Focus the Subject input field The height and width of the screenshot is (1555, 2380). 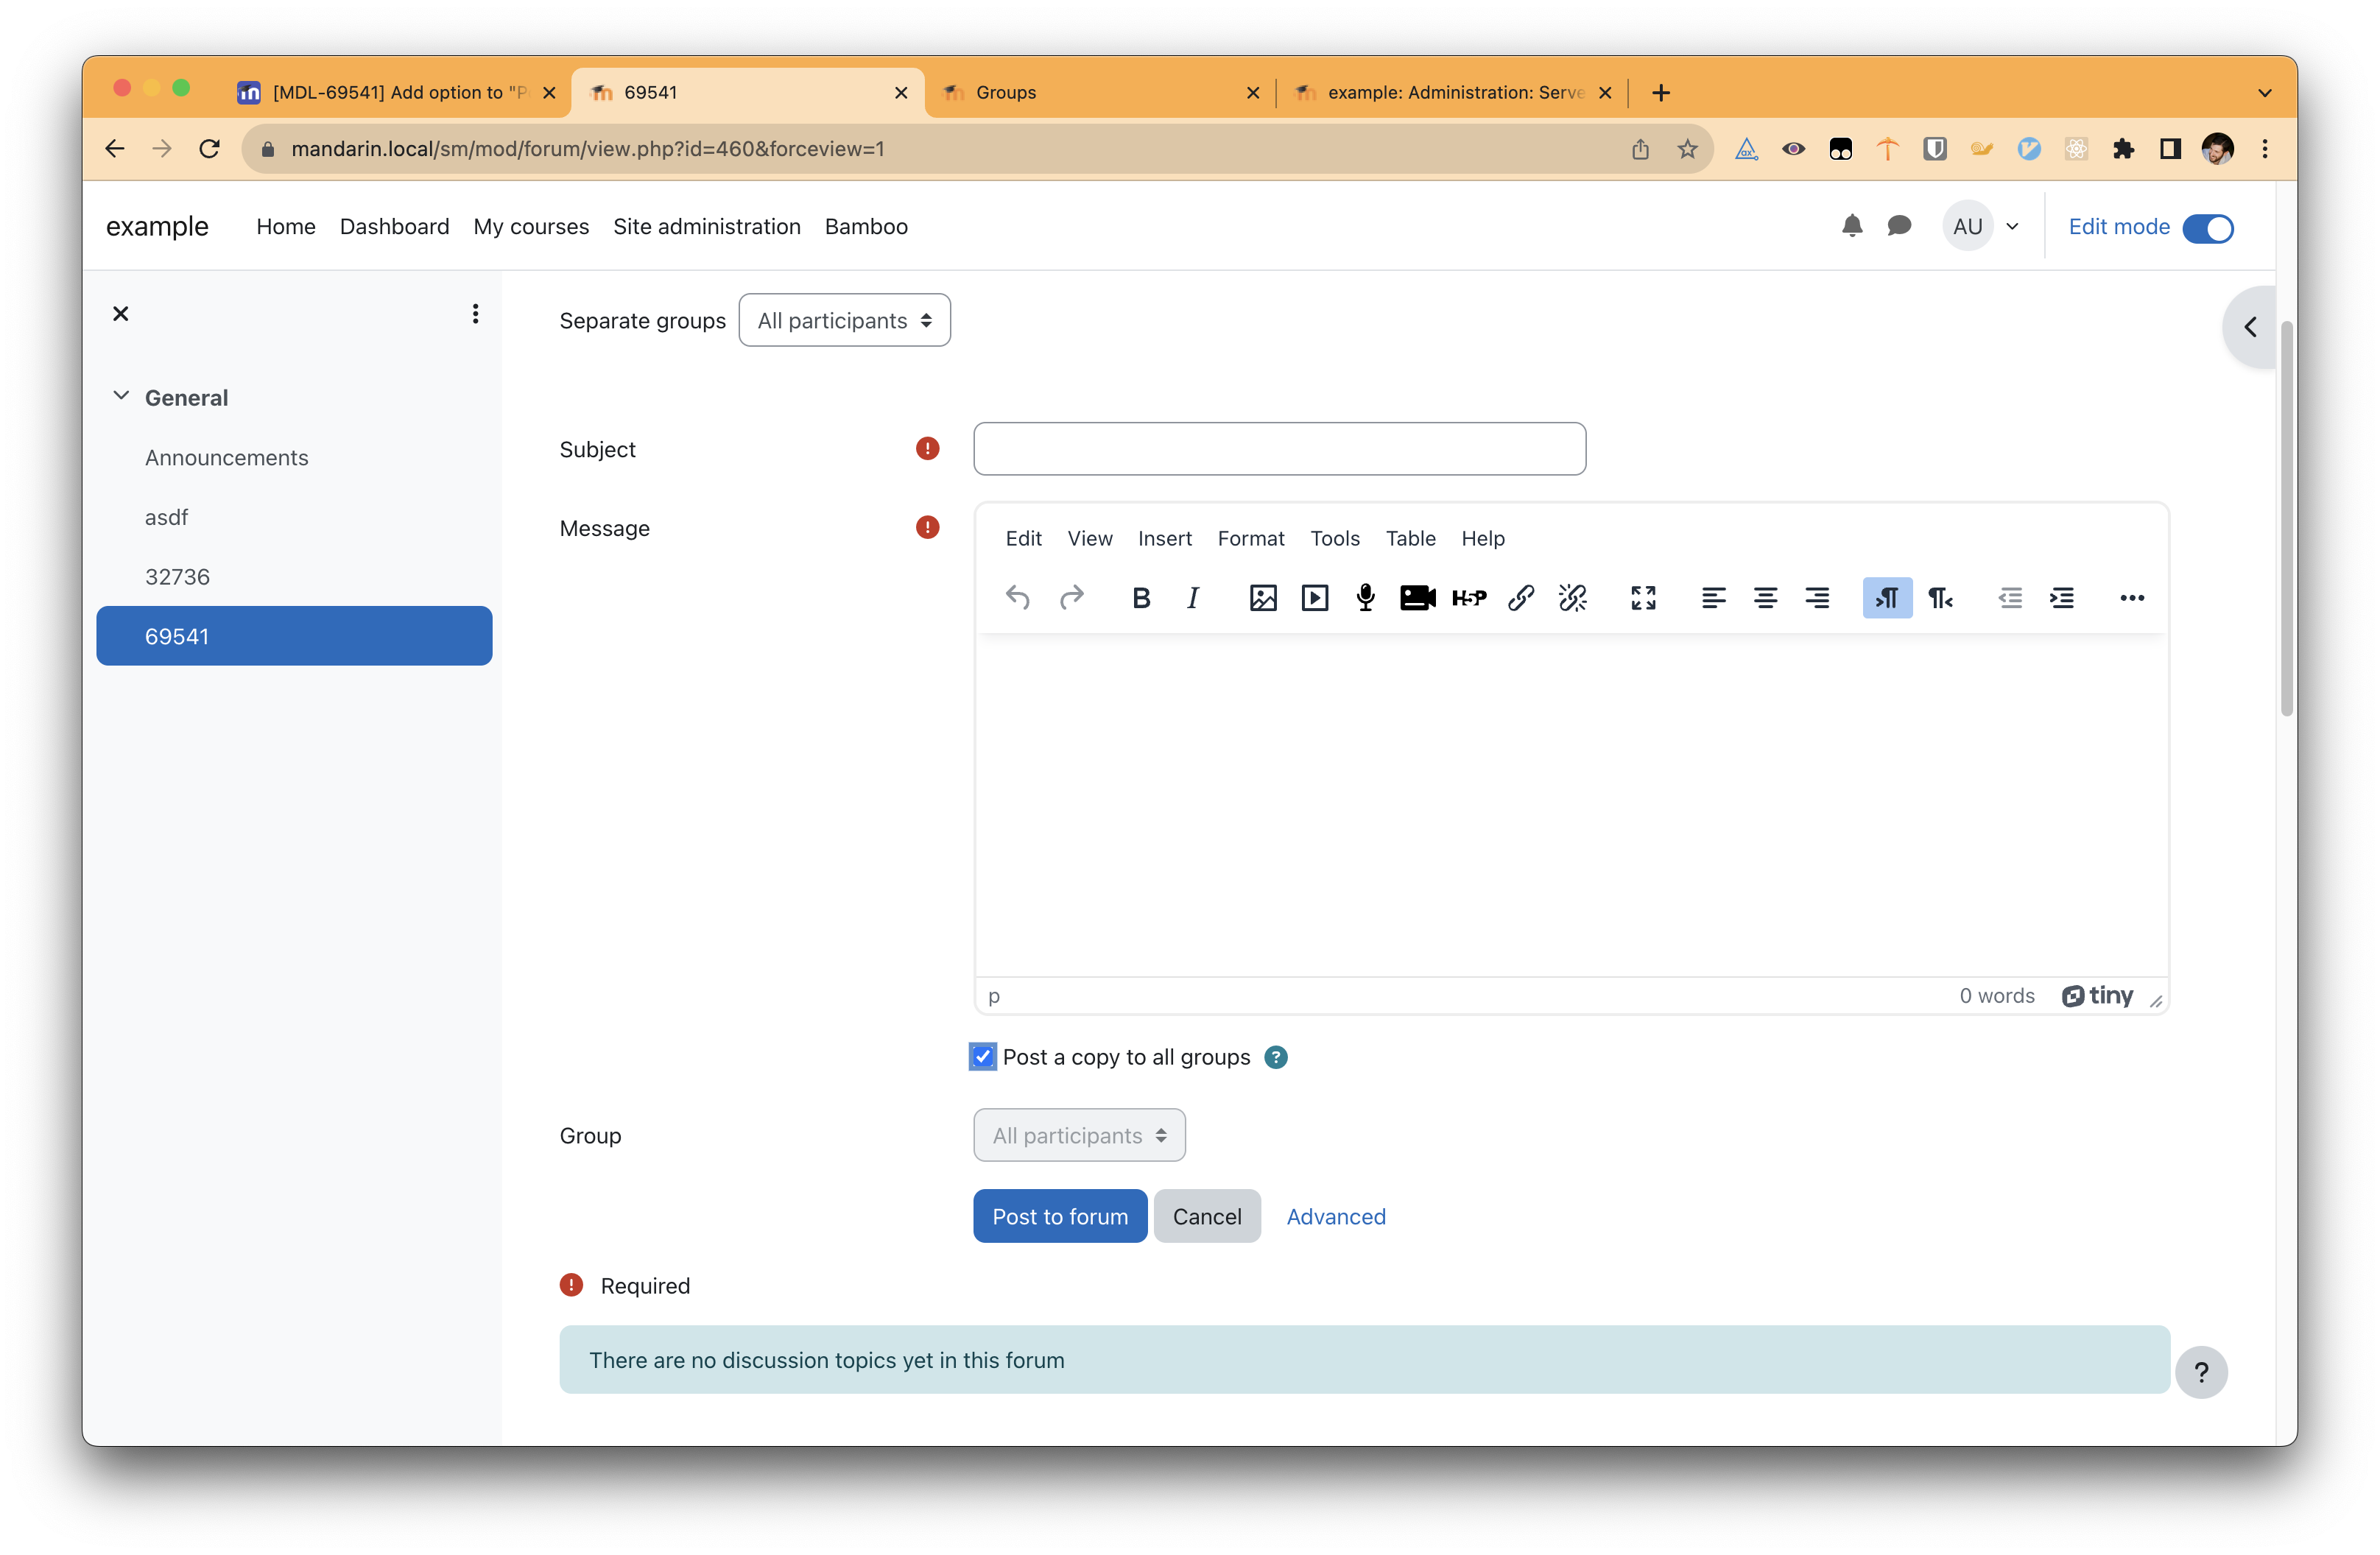[x=1279, y=448]
